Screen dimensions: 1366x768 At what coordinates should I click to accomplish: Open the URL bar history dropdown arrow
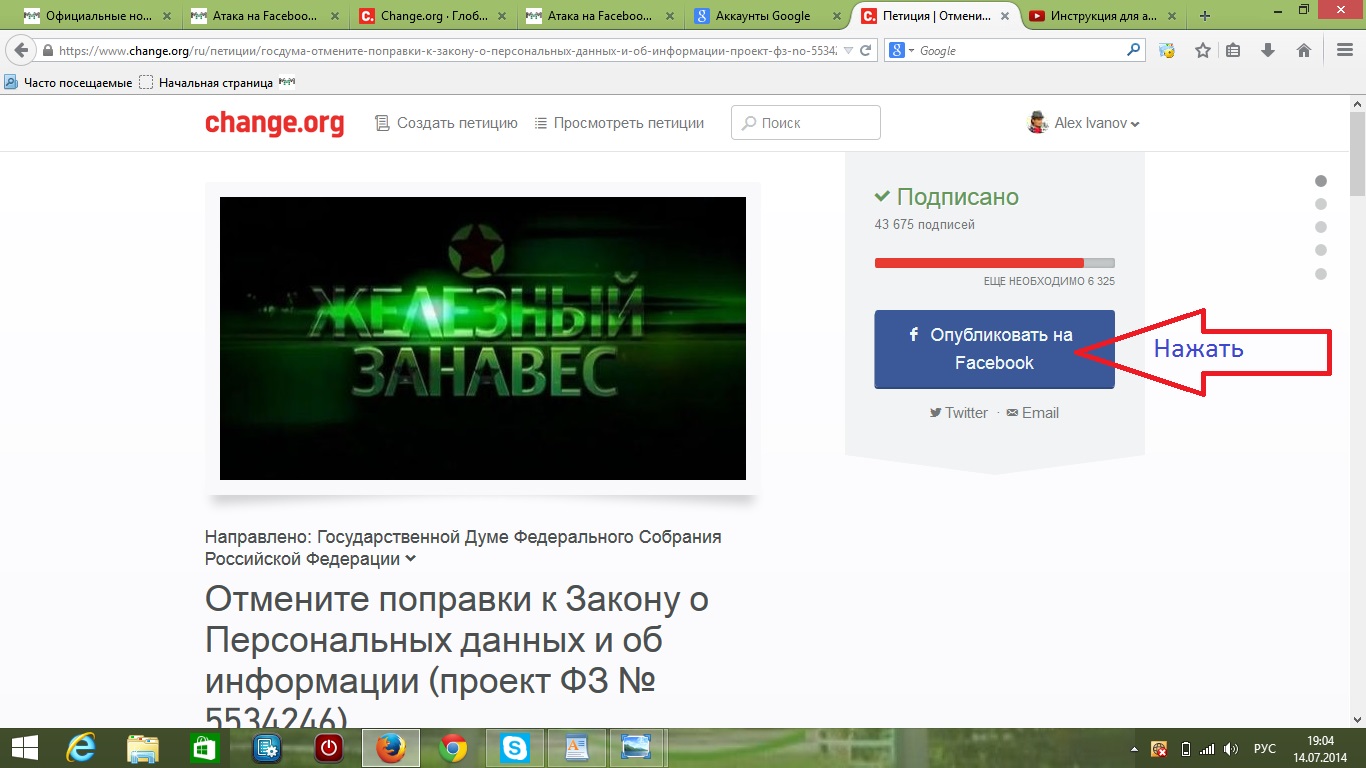click(849, 50)
